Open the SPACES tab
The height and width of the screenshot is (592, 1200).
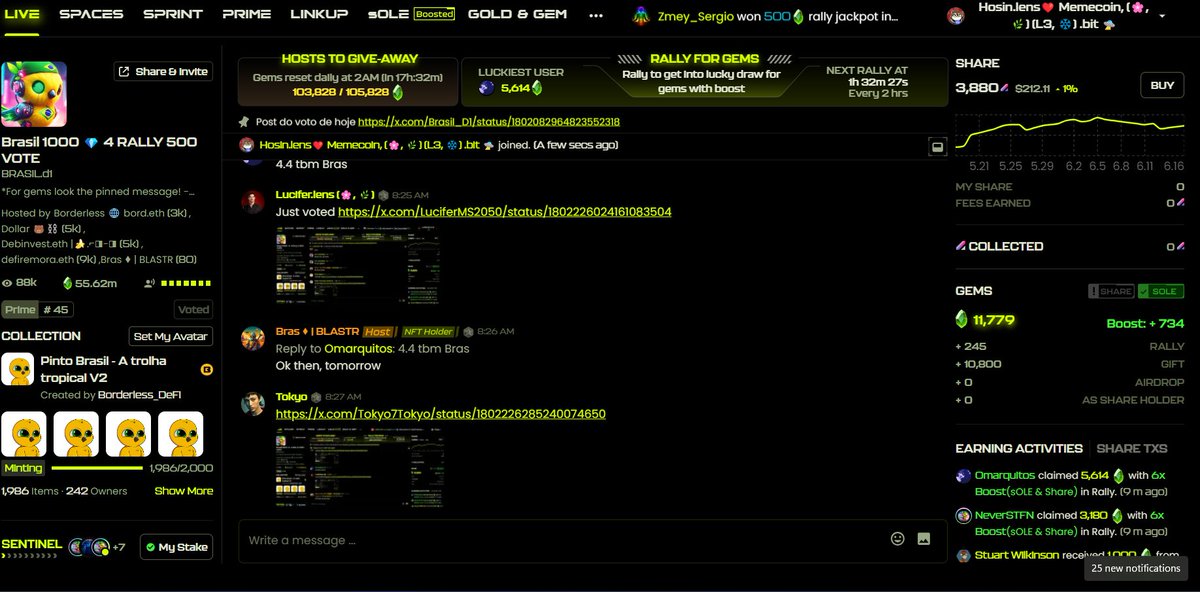coord(91,14)
